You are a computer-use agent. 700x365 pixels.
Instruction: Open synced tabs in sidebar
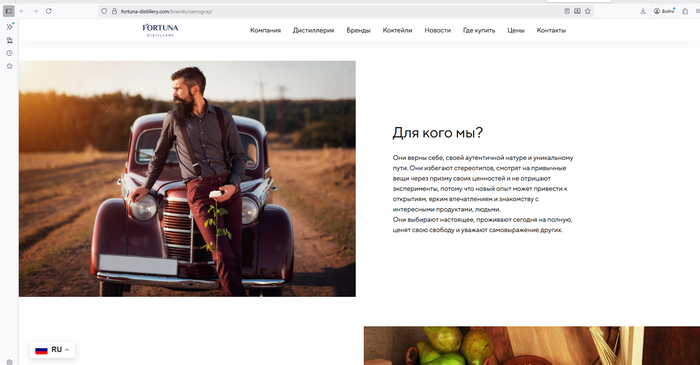tap(9, 40)
